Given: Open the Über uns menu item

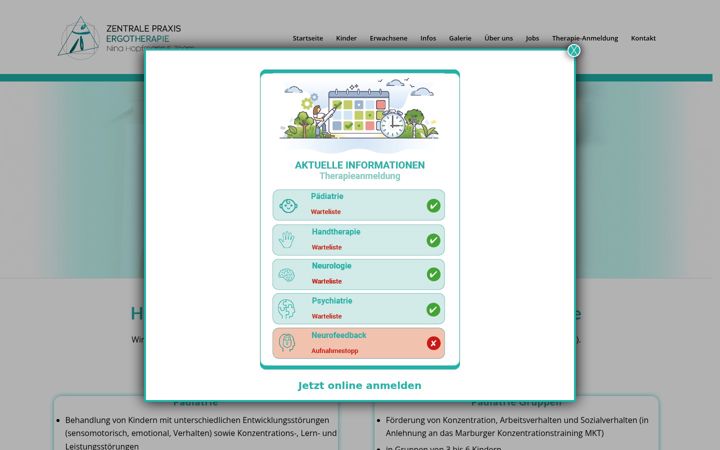Looking at the screenshot, I should click(x=499, y=38).
